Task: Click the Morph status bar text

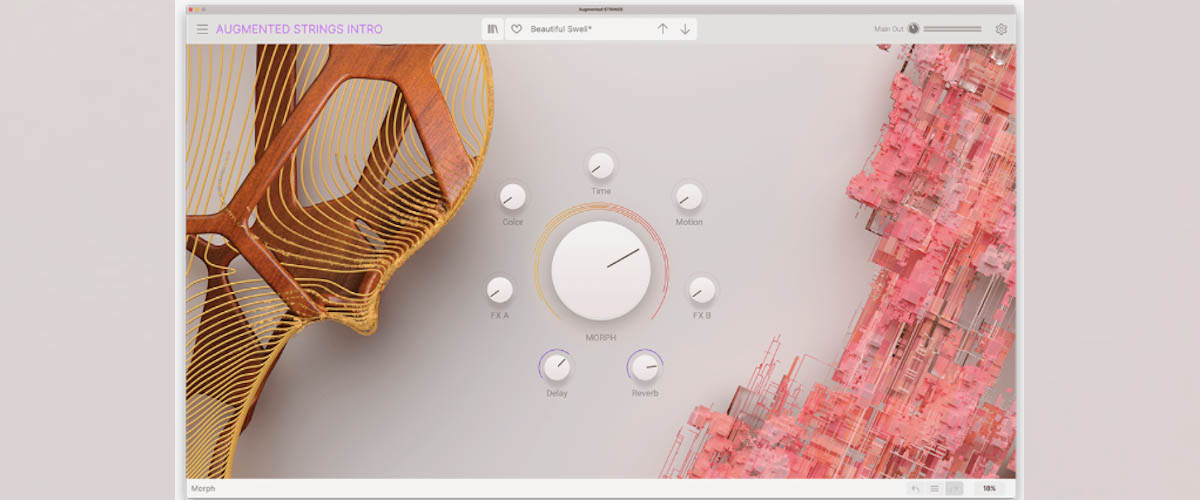Action: pos(203,489)
